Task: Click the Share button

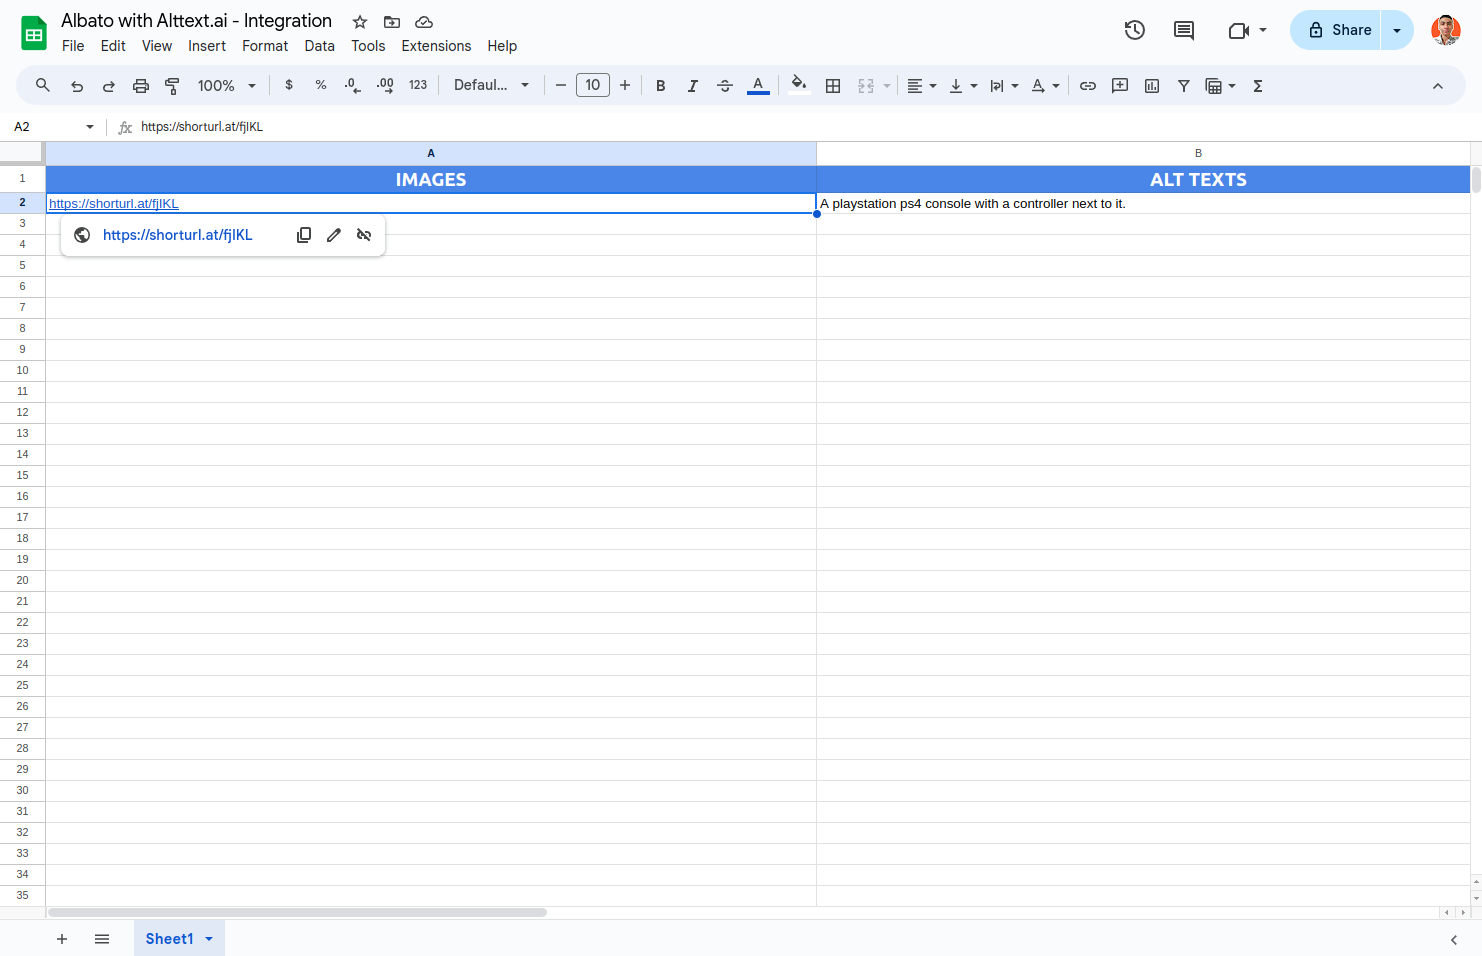Action: point(1336,30)
